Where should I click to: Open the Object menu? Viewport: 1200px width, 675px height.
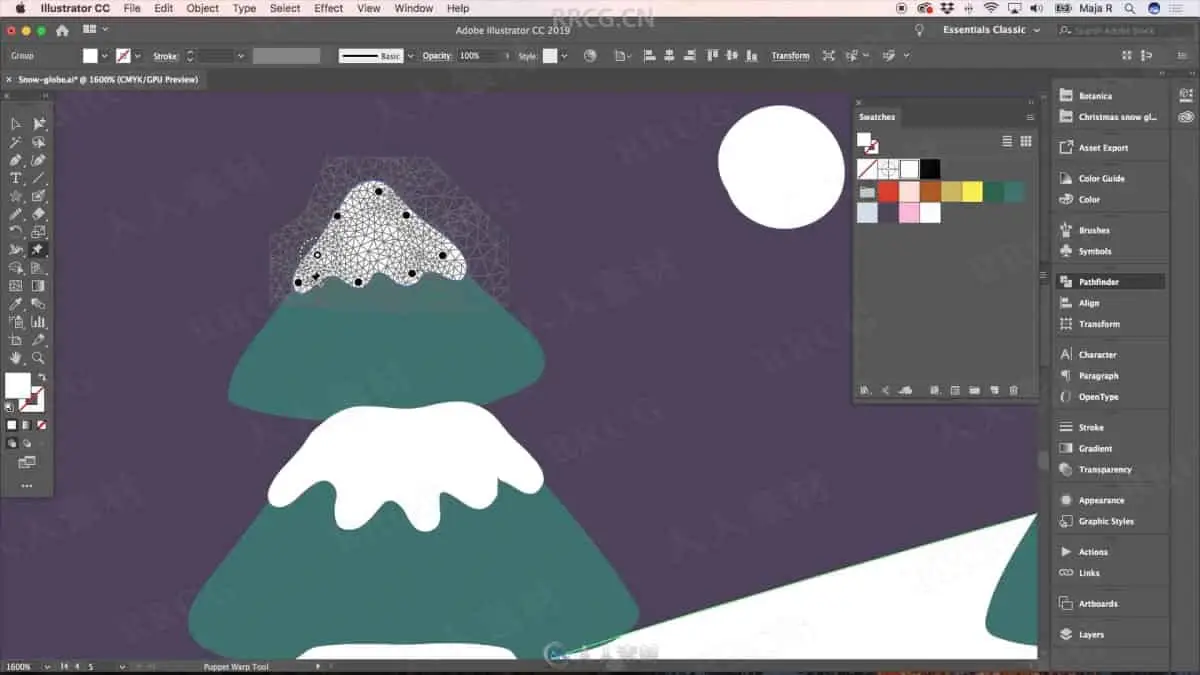point(202,8)
